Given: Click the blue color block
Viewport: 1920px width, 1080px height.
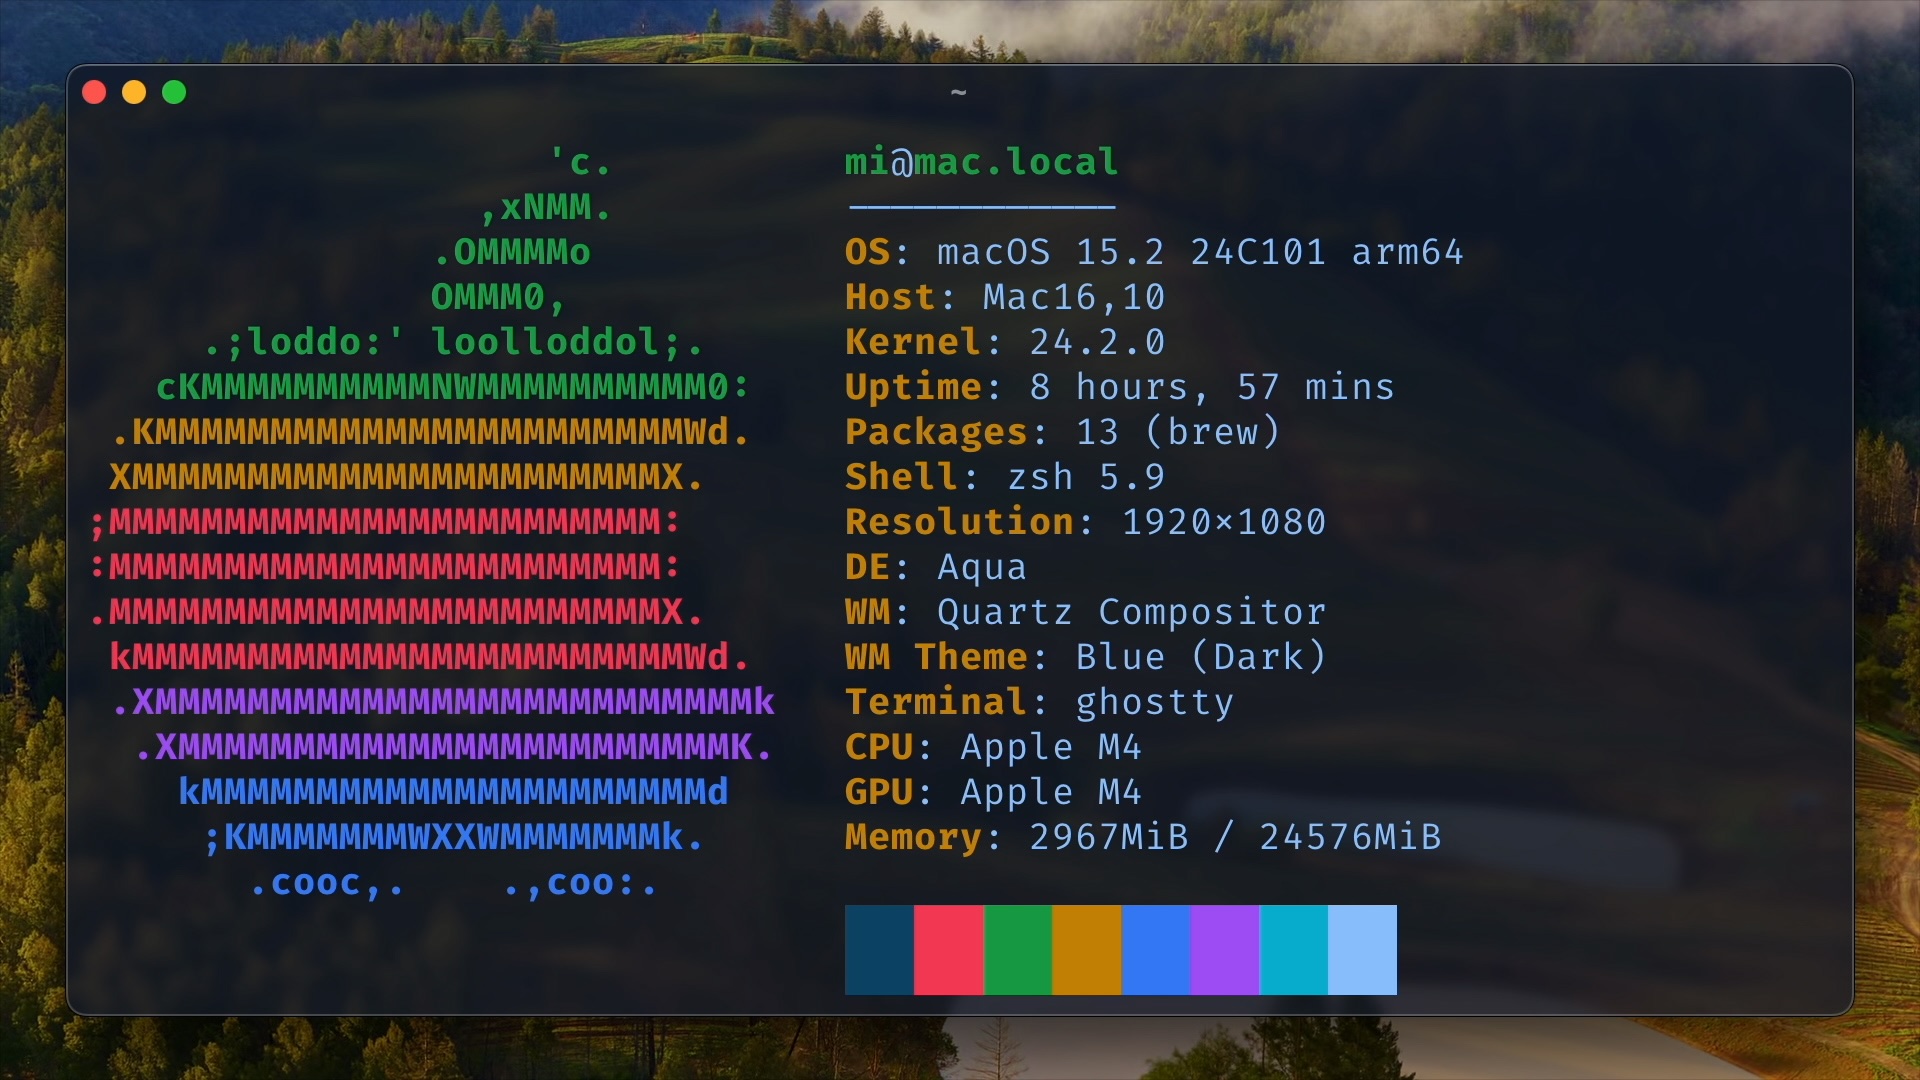Looking at the screenshot, I should pos(1155,950).
